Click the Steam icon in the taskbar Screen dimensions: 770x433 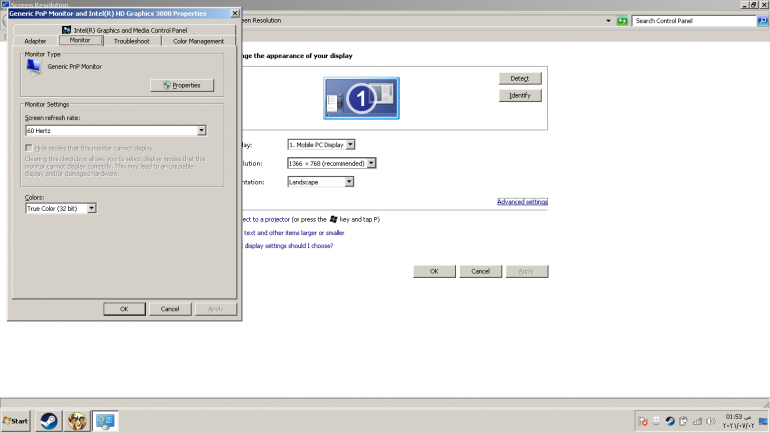pyautogui.click(x=47, y=421)
